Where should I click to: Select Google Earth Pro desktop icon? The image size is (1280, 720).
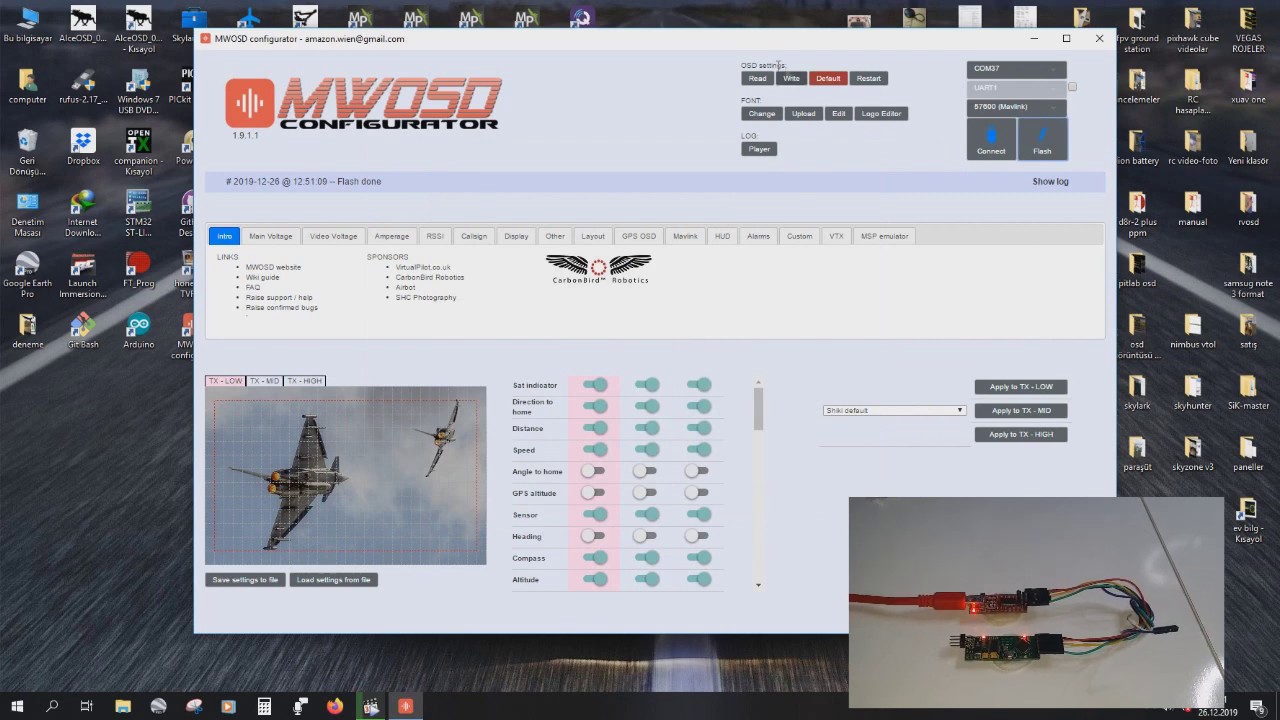pyautogui.click(x=27, y=275)
